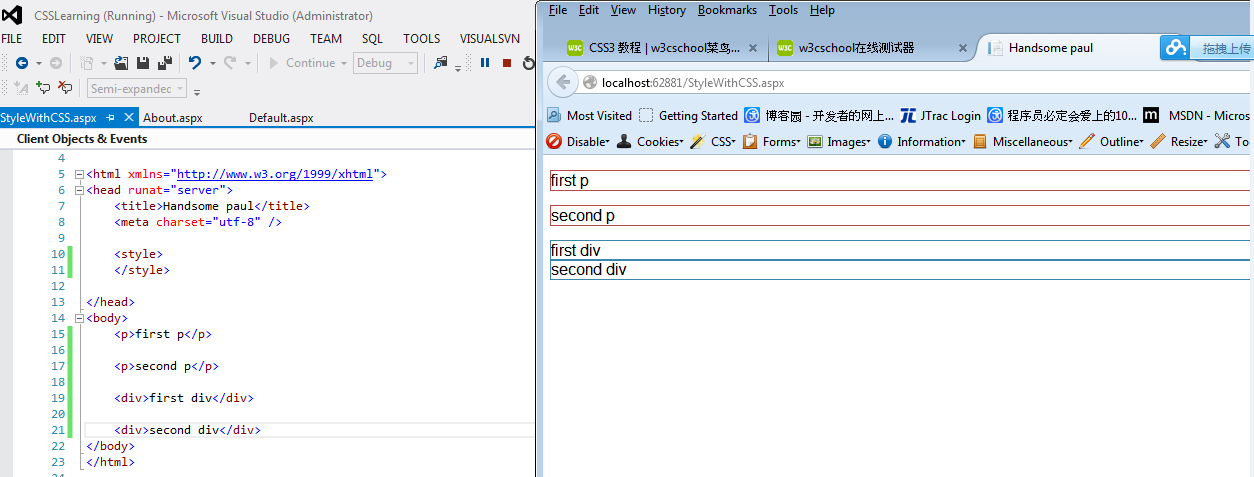The width and height of the screenshot is (1254, 477).
Task: Open the MSDN bookmark
Action: tap(1197, 115)
